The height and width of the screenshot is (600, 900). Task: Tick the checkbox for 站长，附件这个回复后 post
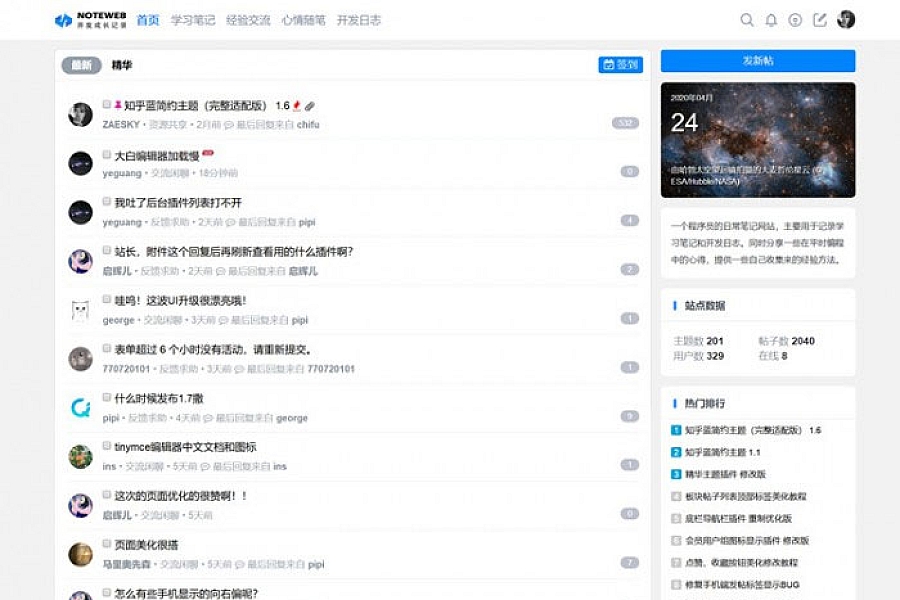(x=107, y=250)
